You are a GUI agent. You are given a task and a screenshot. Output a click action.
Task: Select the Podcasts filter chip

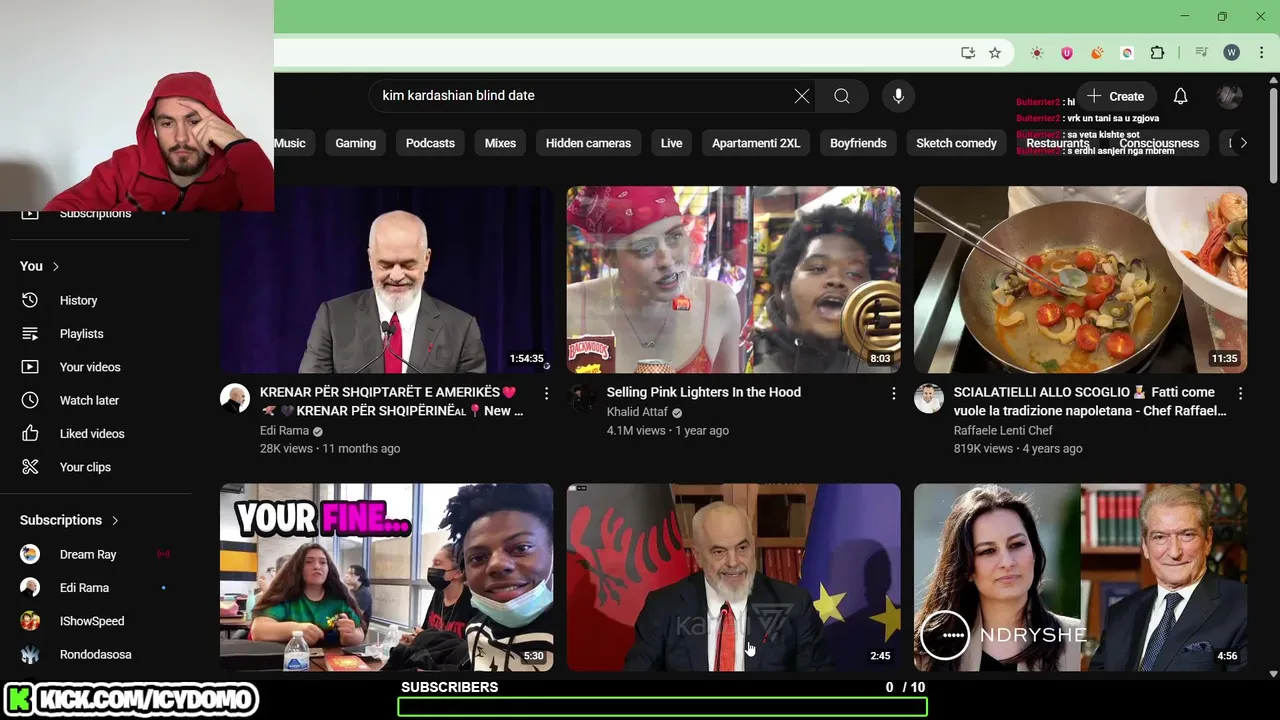(430, 143)
